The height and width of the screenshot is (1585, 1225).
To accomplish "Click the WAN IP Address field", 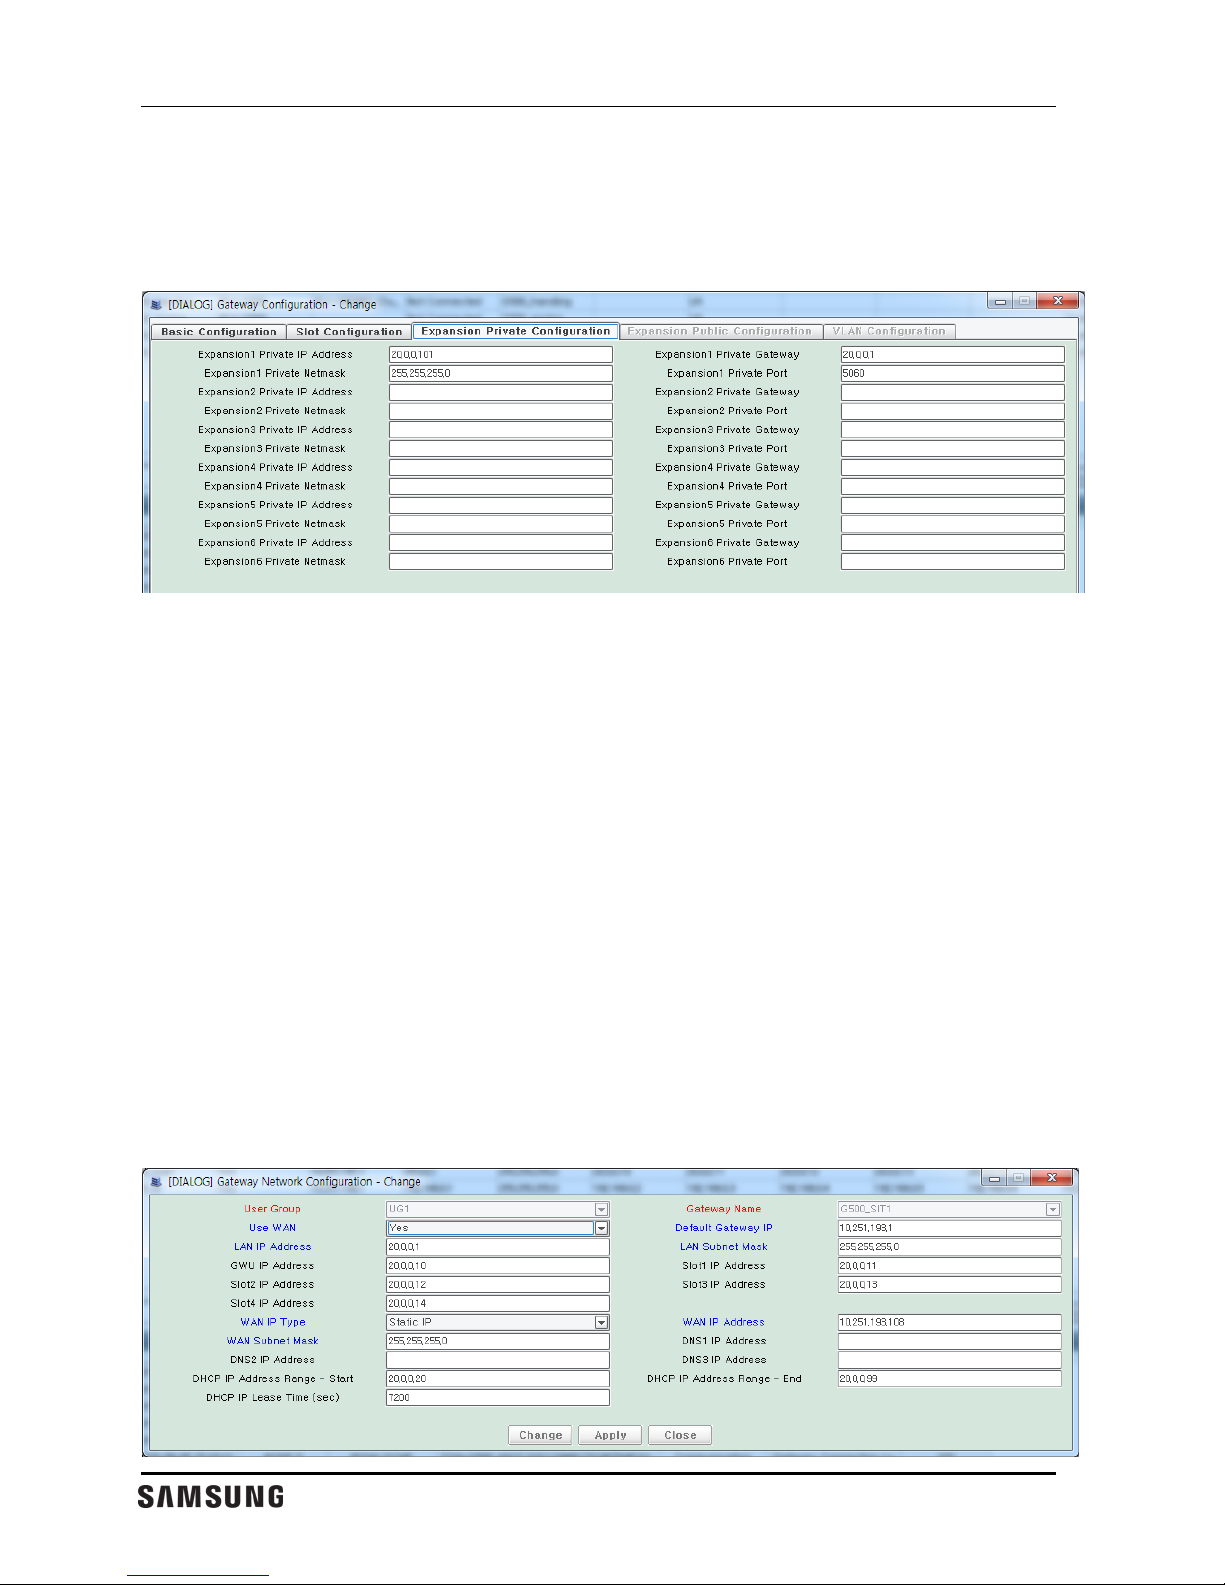I will pos(950,1322).
